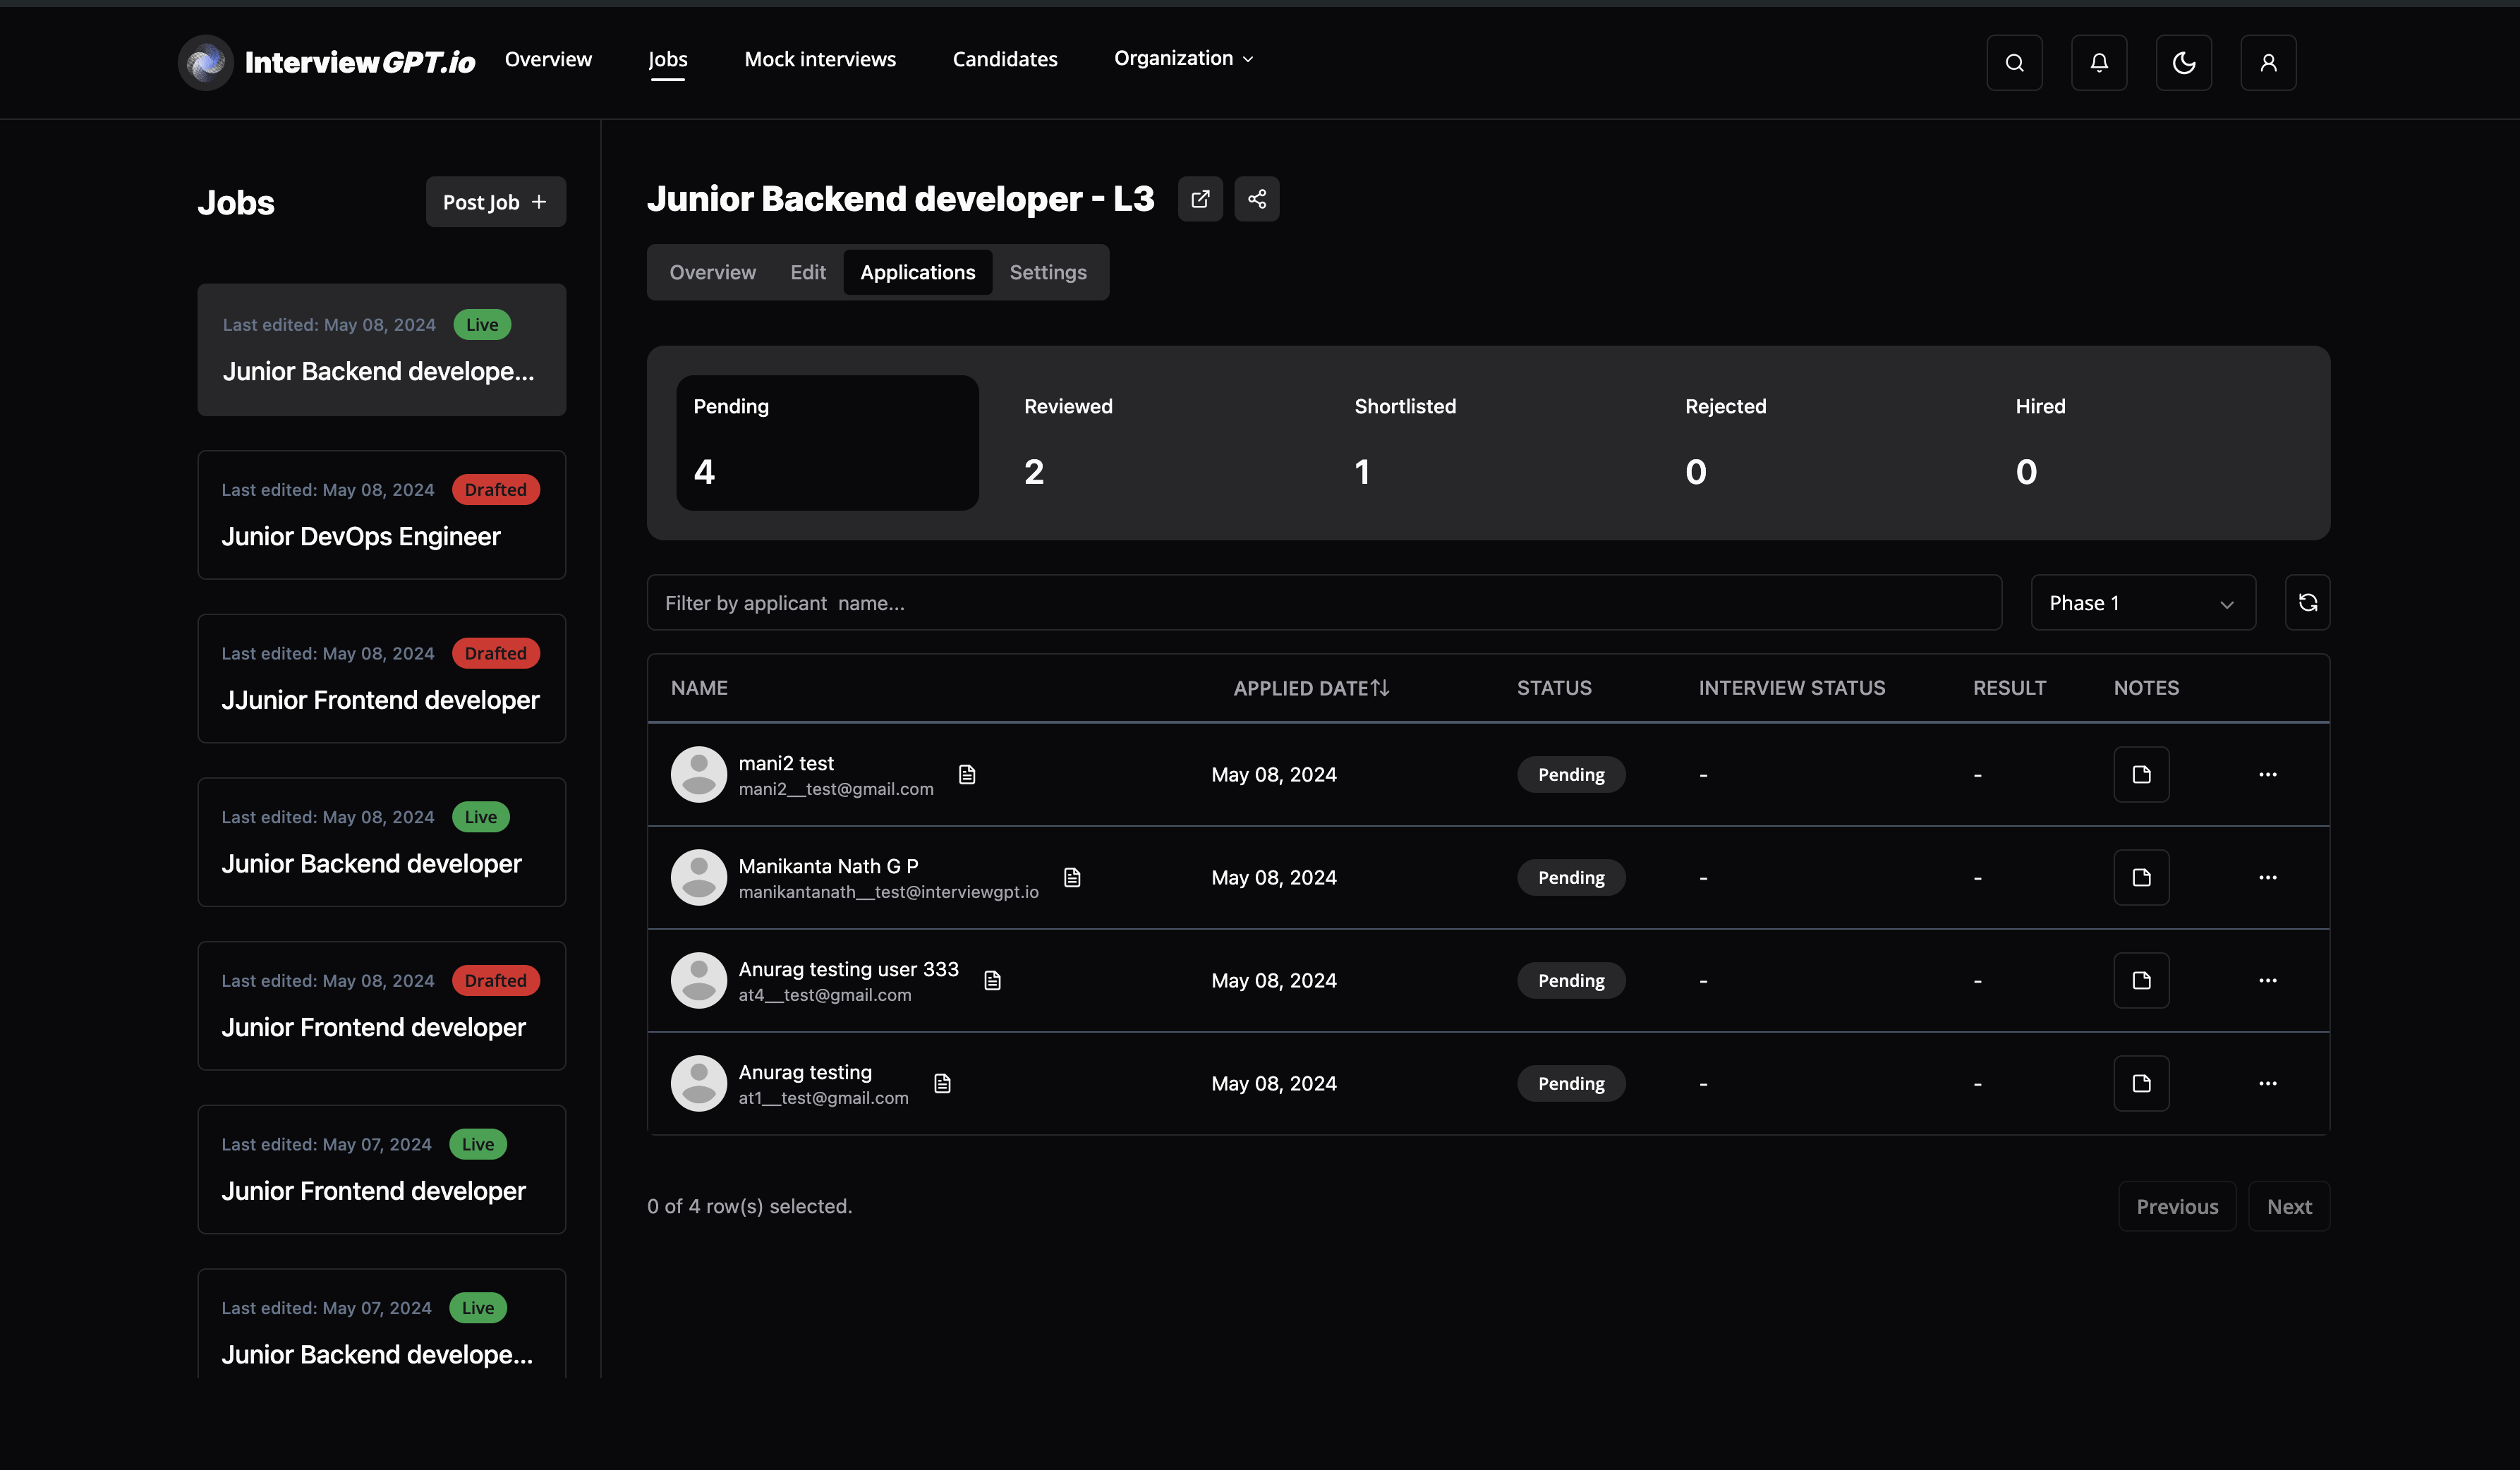The width and height of the screenshot is (2520, 1470).
Task: Switch to the Settings tab
Action: tap(1047, 272)
